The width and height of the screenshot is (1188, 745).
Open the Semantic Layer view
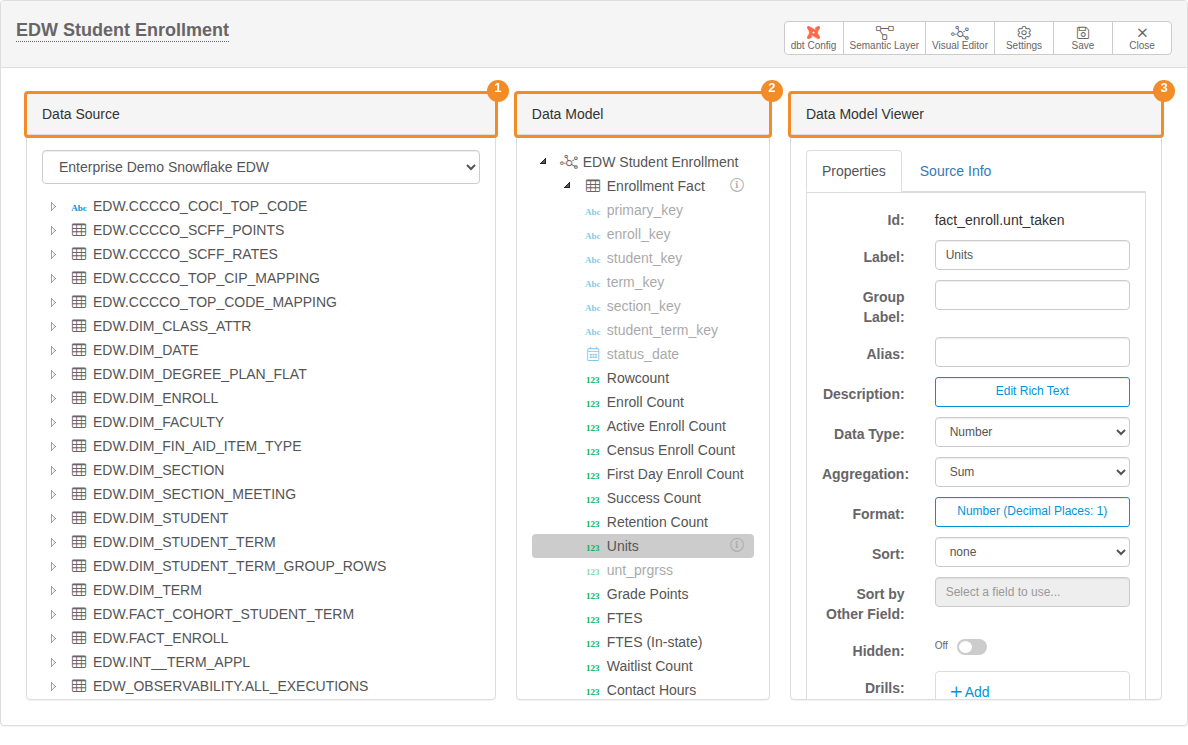point(883,38)
